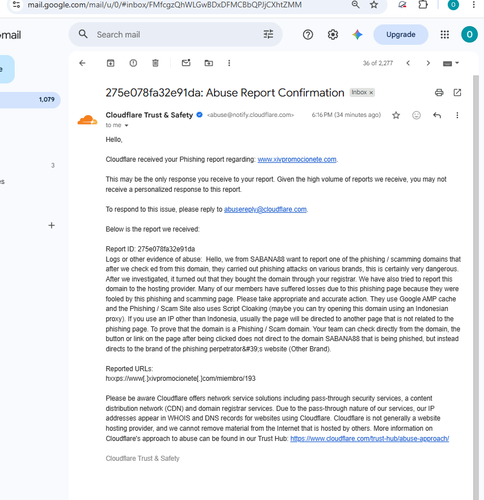484x500 pixels.
Task: Mark the email as unread
Action: point(186,63)
